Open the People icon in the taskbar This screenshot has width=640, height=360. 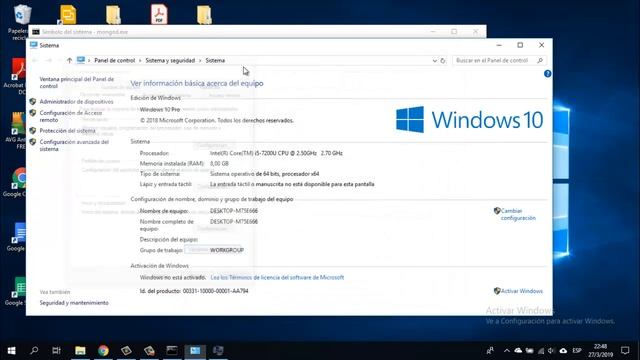click(490, 350)
